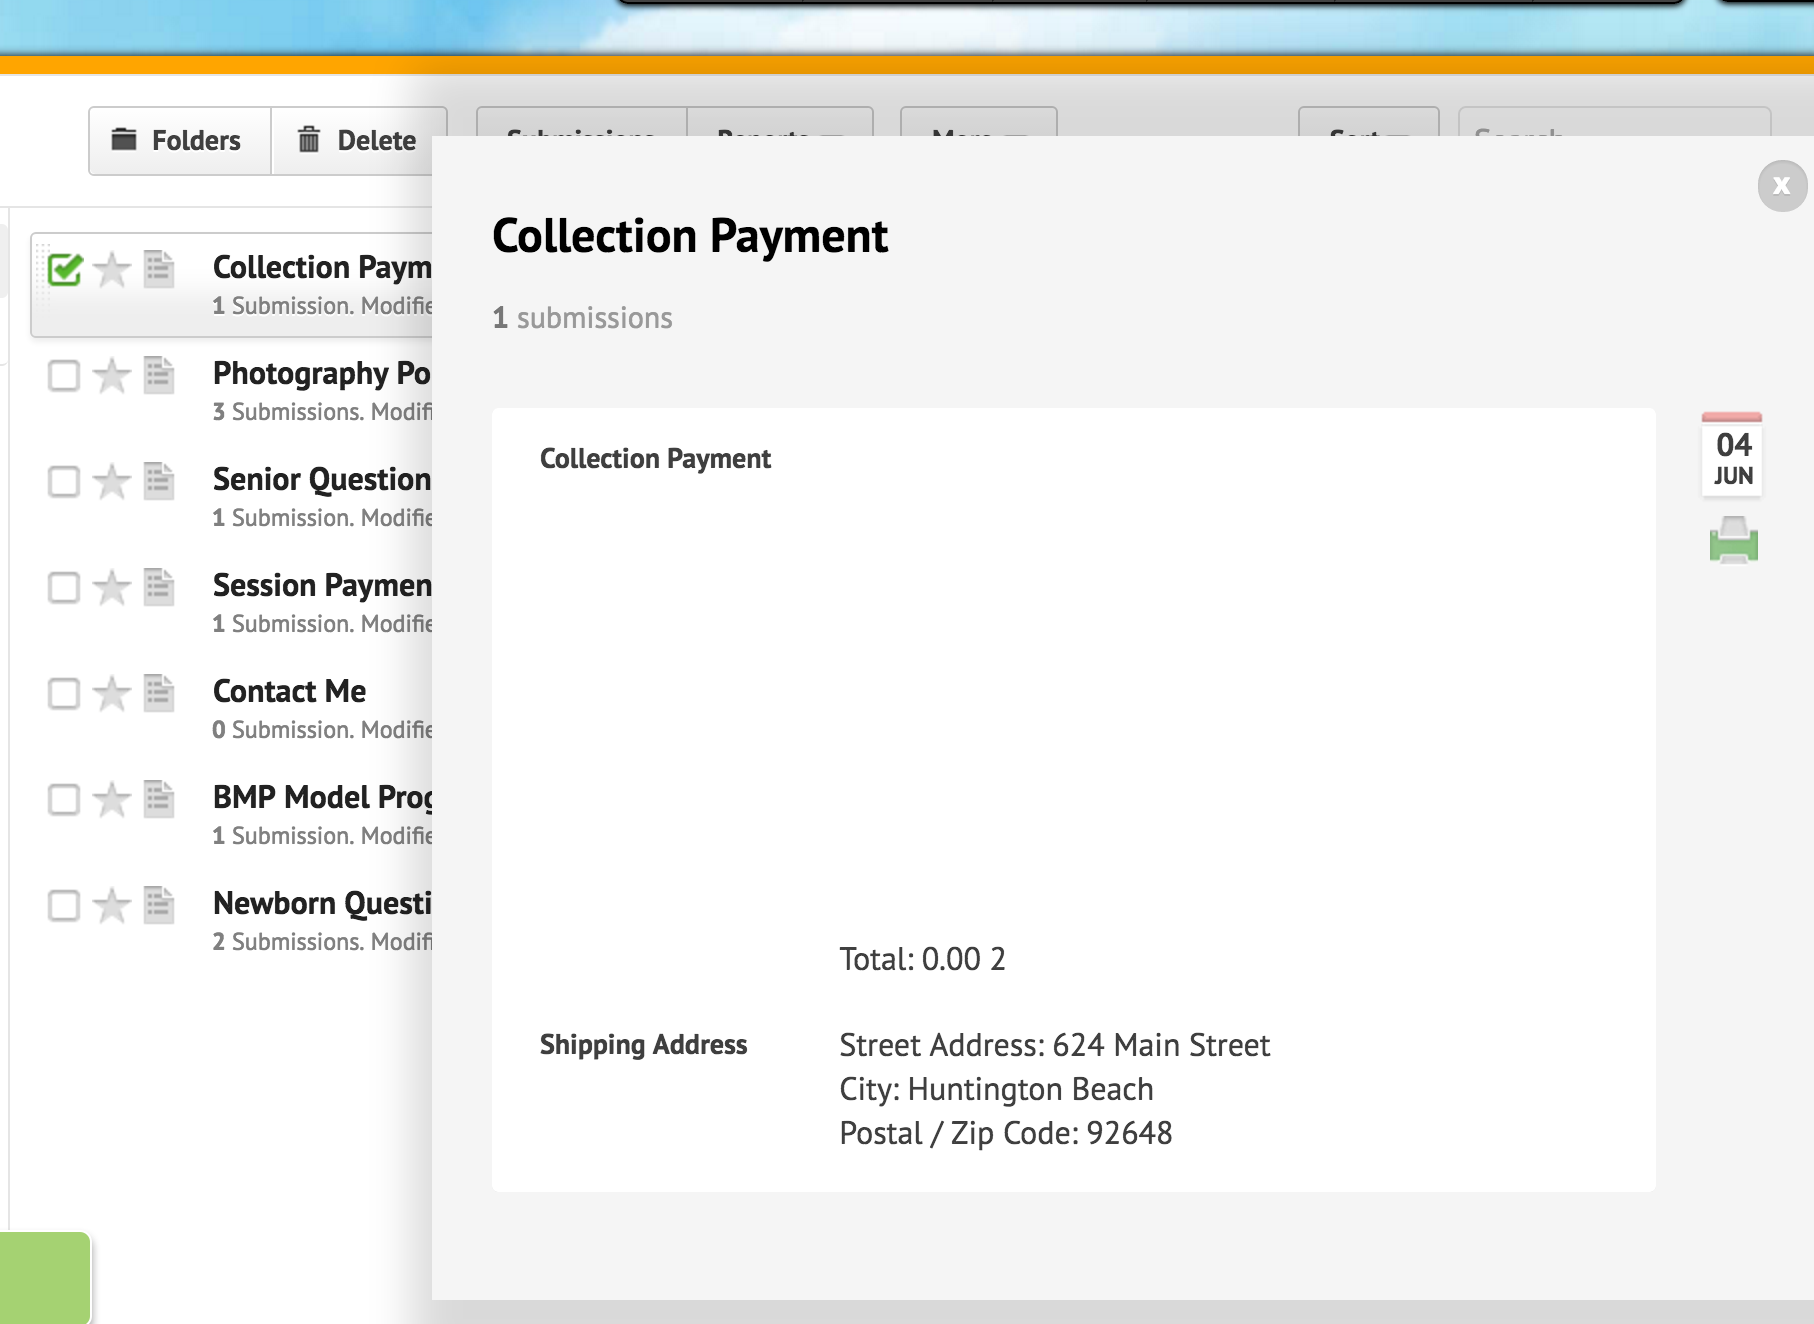Click '0 Submission' text under Contact Me
This screenshot has width=1814, height=1324.
(281, 730)
